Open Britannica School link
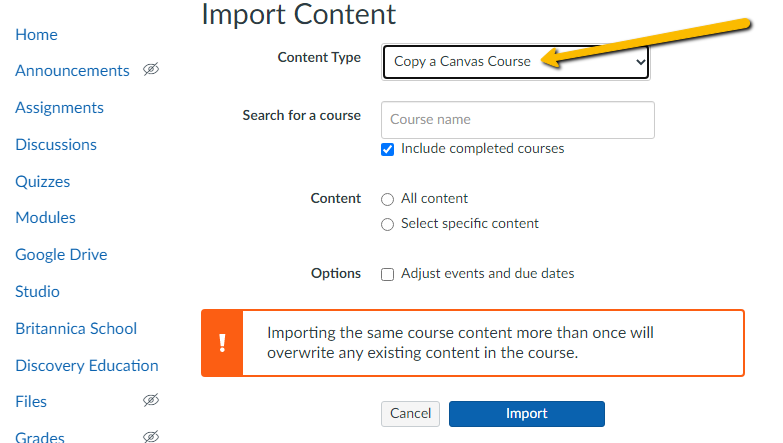Viewport: 783px width, 443px height. coord(76,329)
